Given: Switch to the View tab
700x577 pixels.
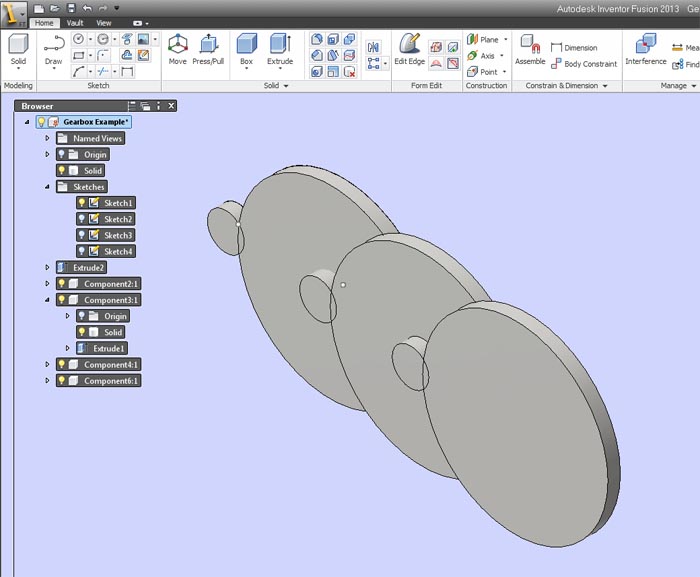Looking at the screenshot, I should [x=104, y=23].
